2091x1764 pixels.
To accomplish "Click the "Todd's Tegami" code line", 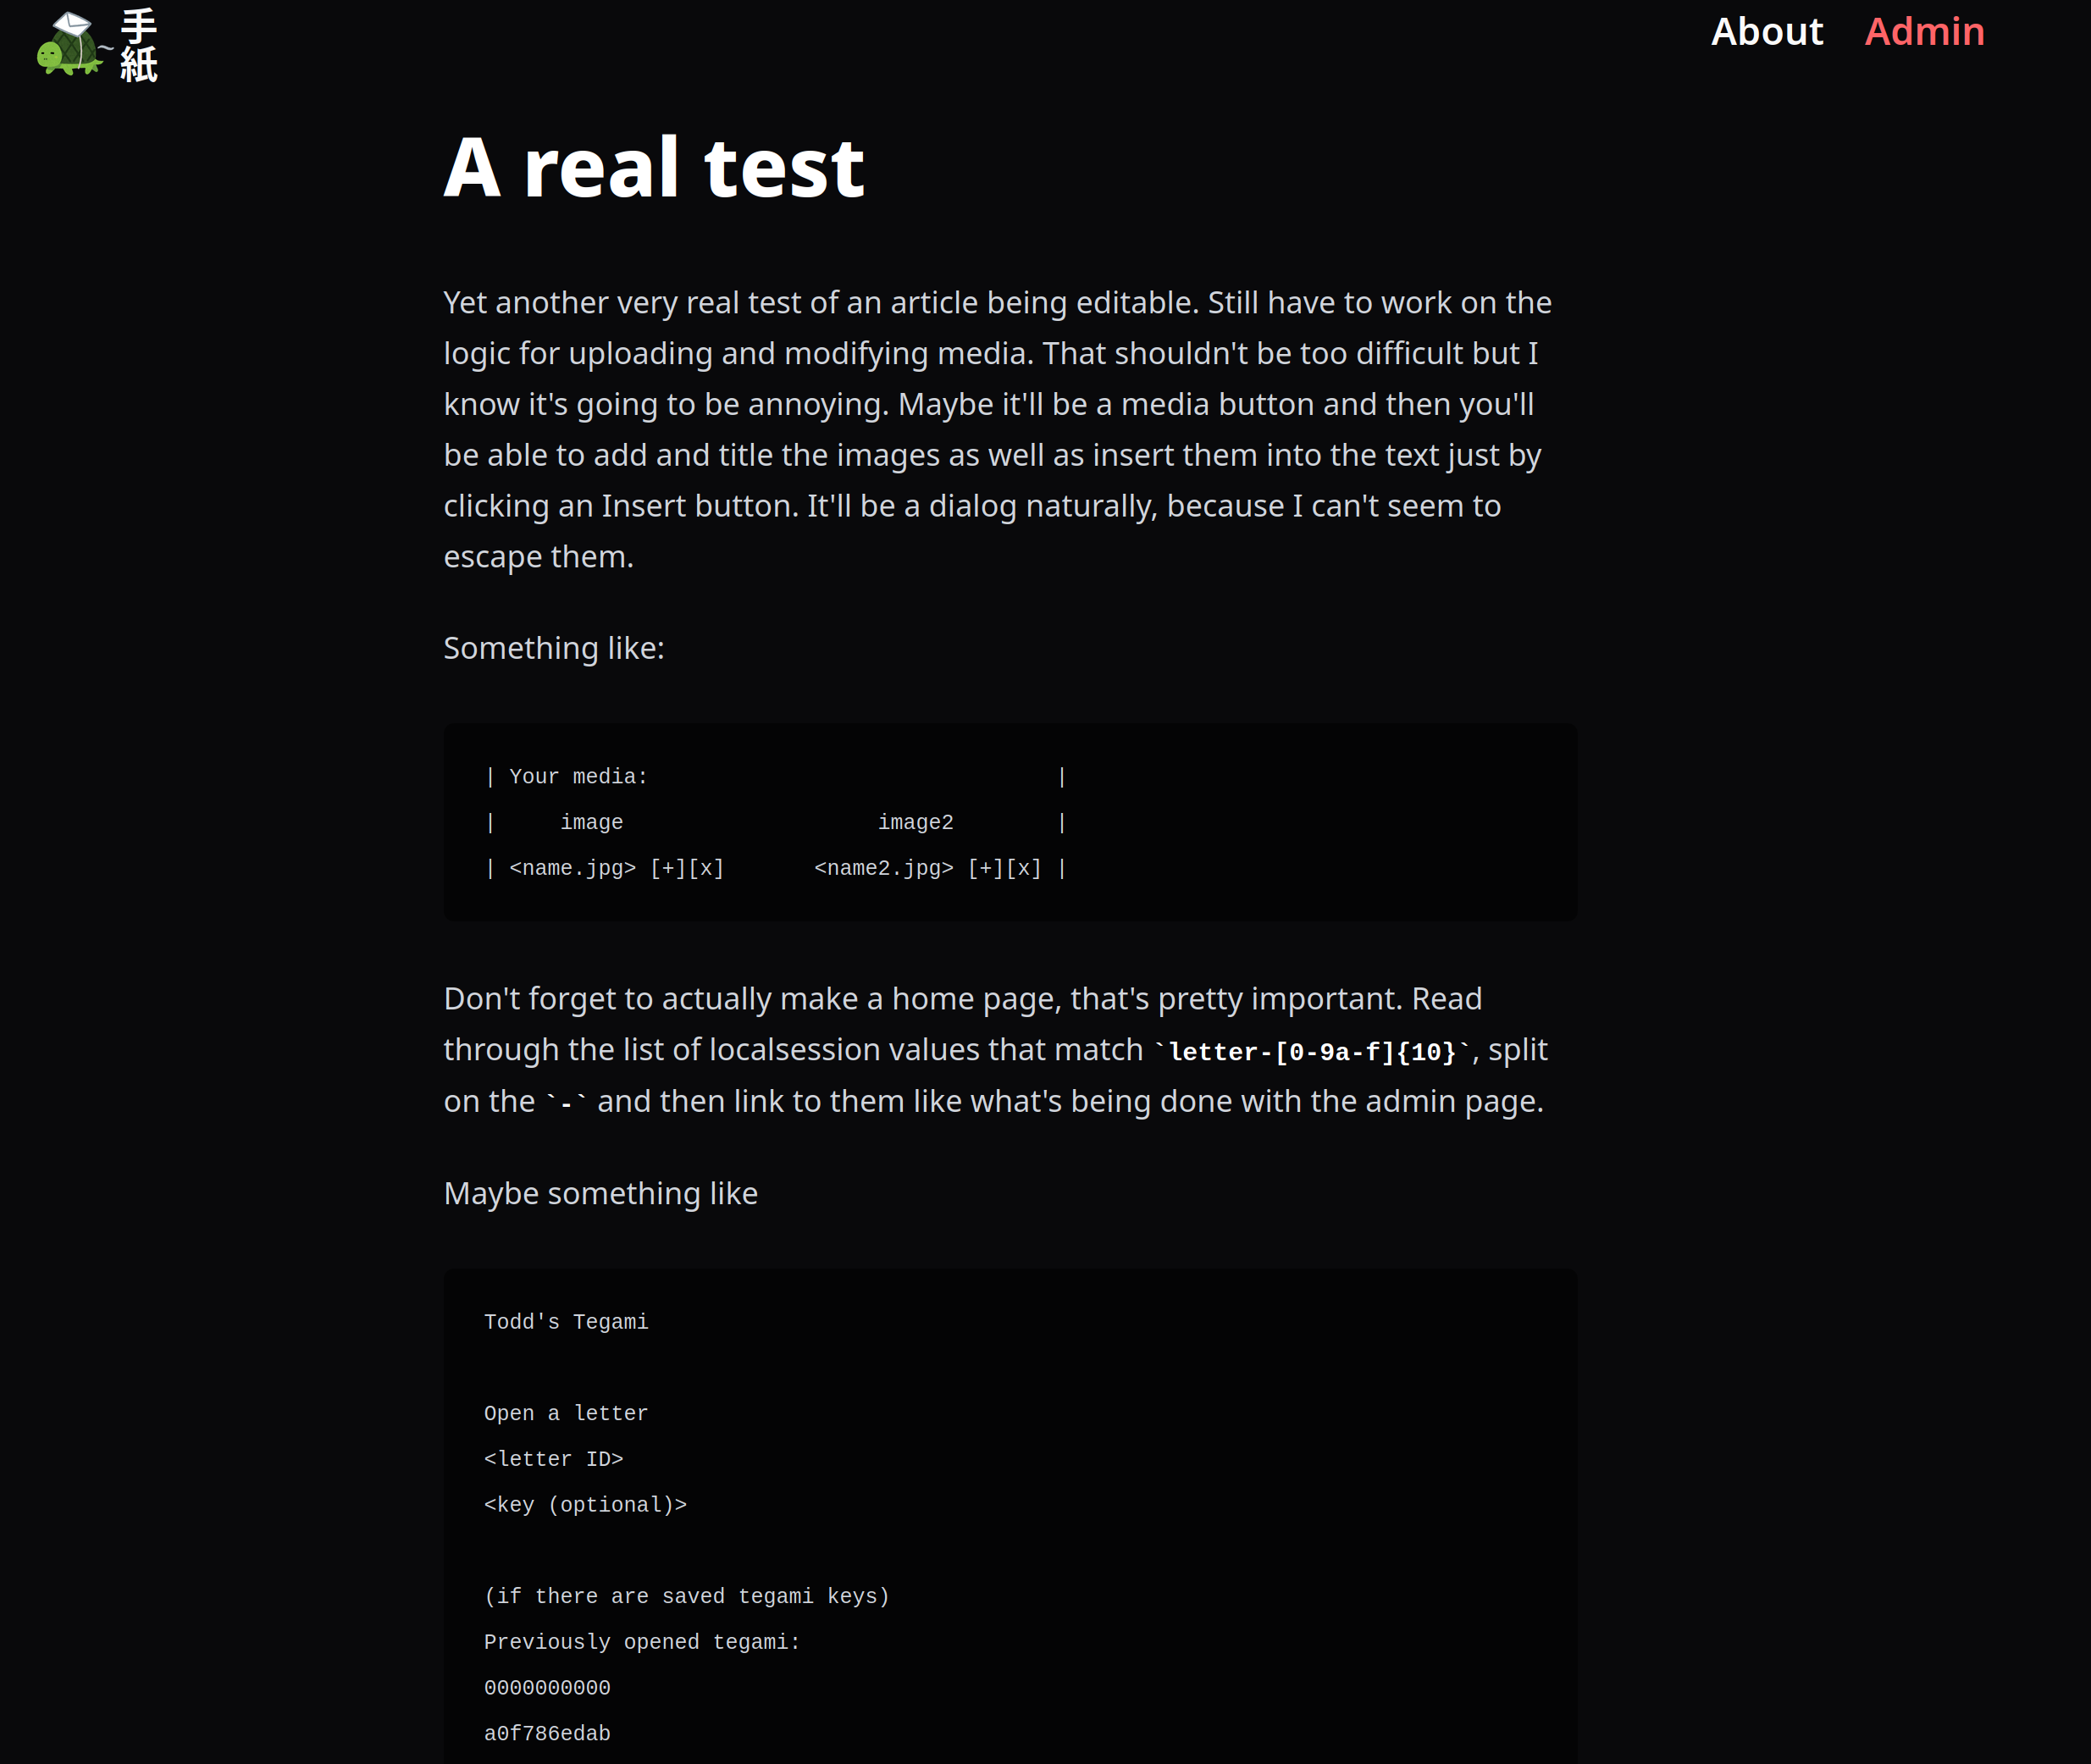I will [566, 1322].
